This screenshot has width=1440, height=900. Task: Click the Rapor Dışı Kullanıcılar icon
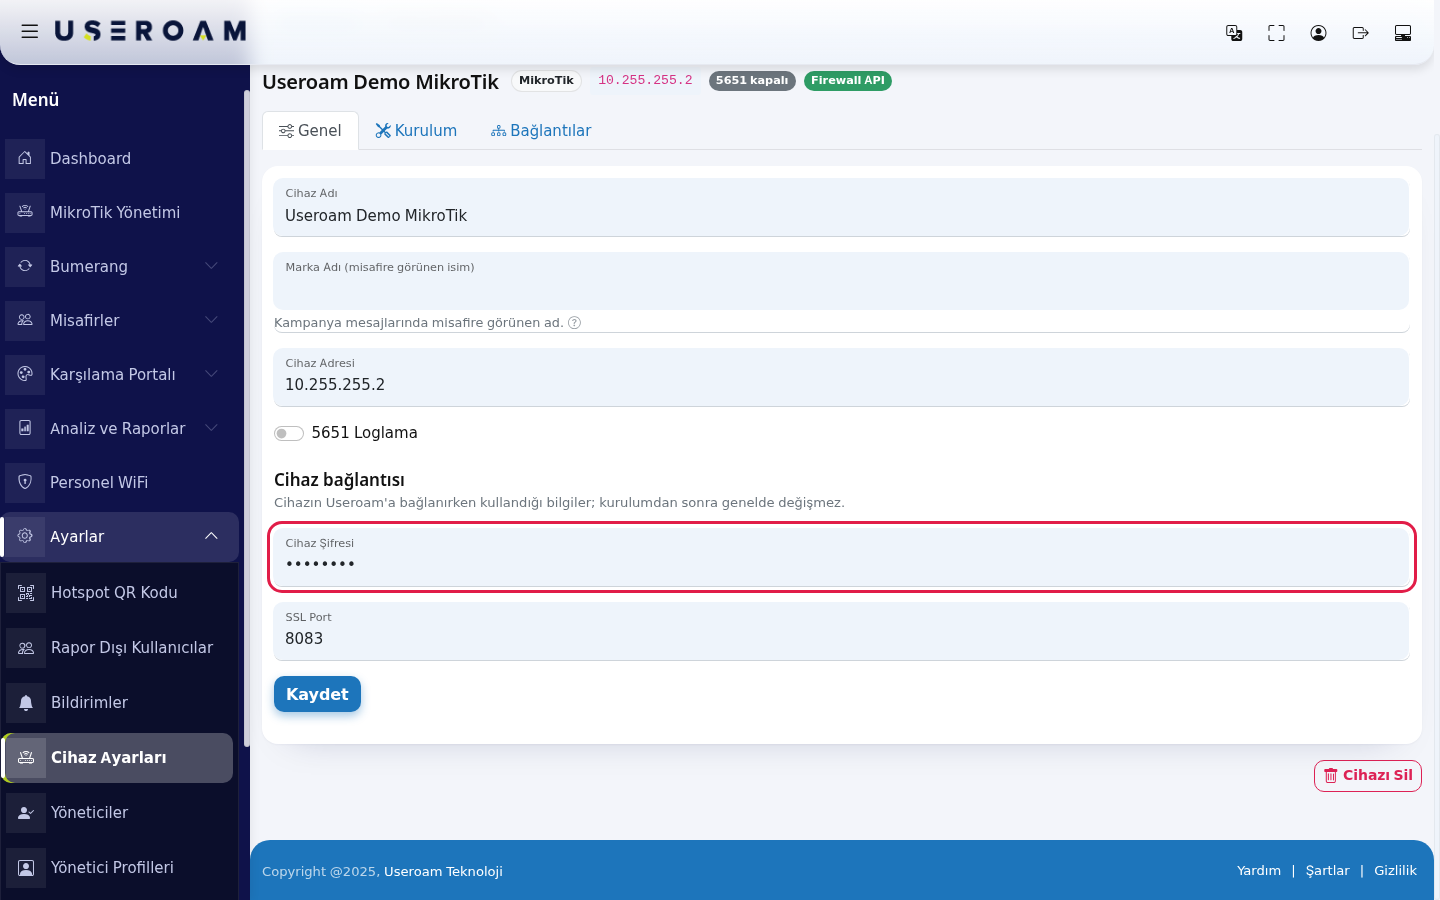point(26,647)
